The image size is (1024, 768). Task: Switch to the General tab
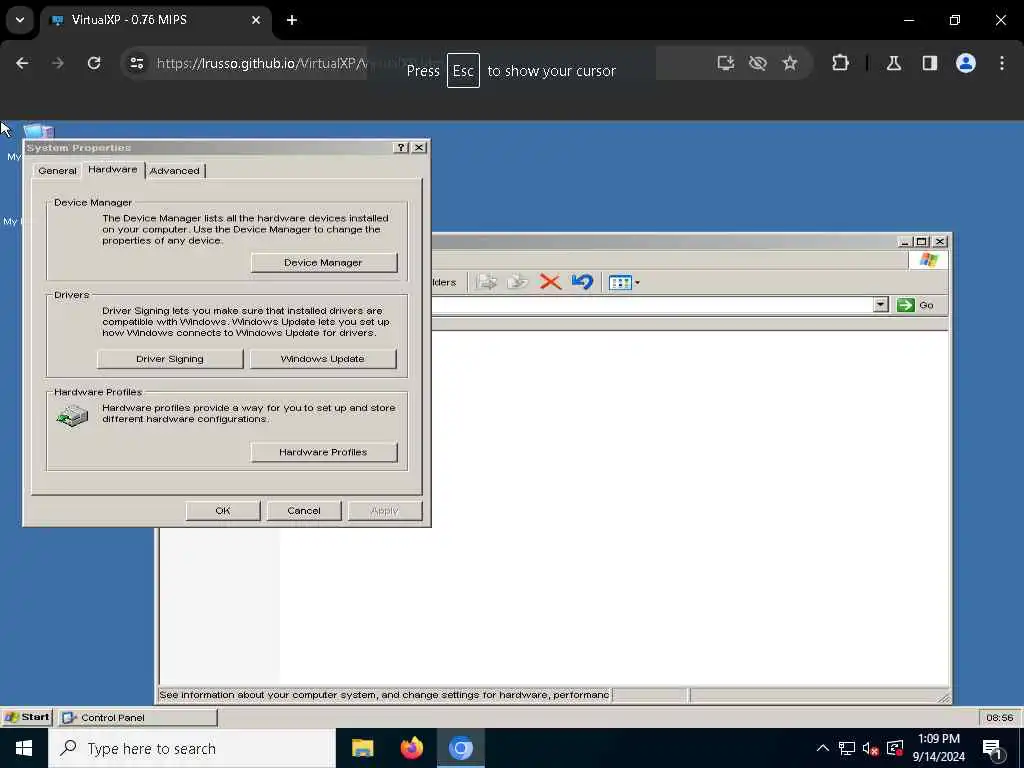pos(57,170)
